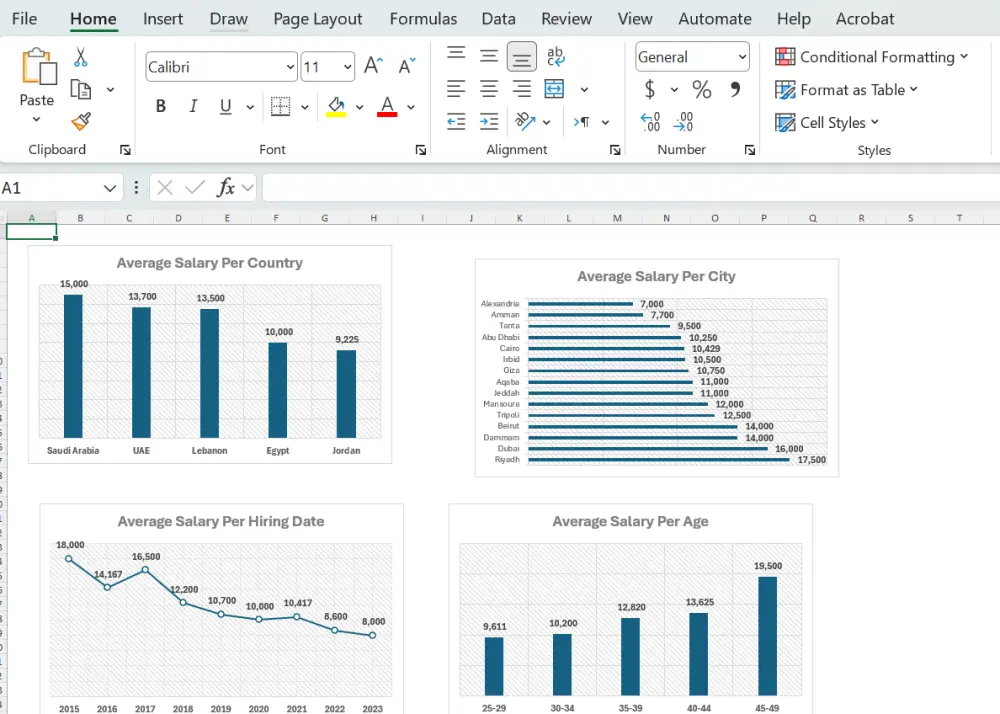The image size is (1000, 714).
Task: Open the Draw menu tab
Action: pos(228,18)
